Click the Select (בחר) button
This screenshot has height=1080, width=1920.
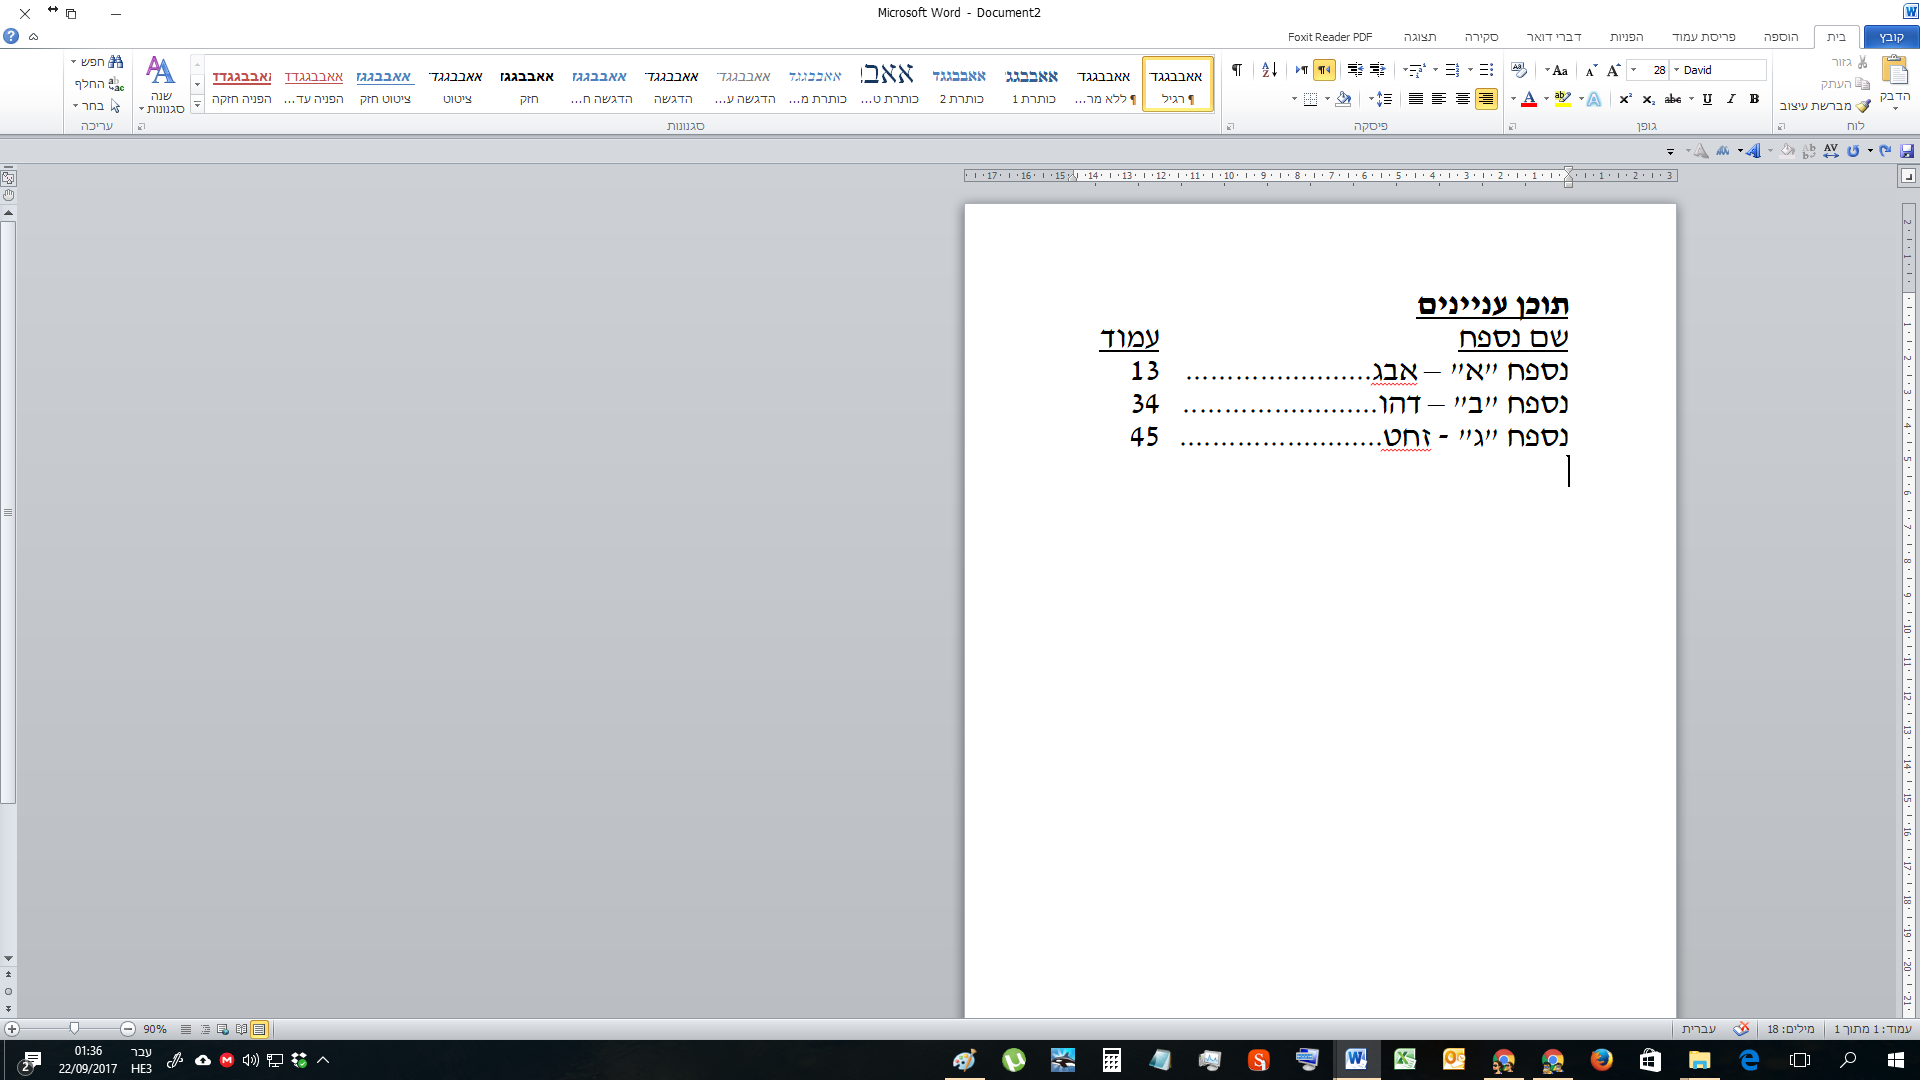pos(97,106)
